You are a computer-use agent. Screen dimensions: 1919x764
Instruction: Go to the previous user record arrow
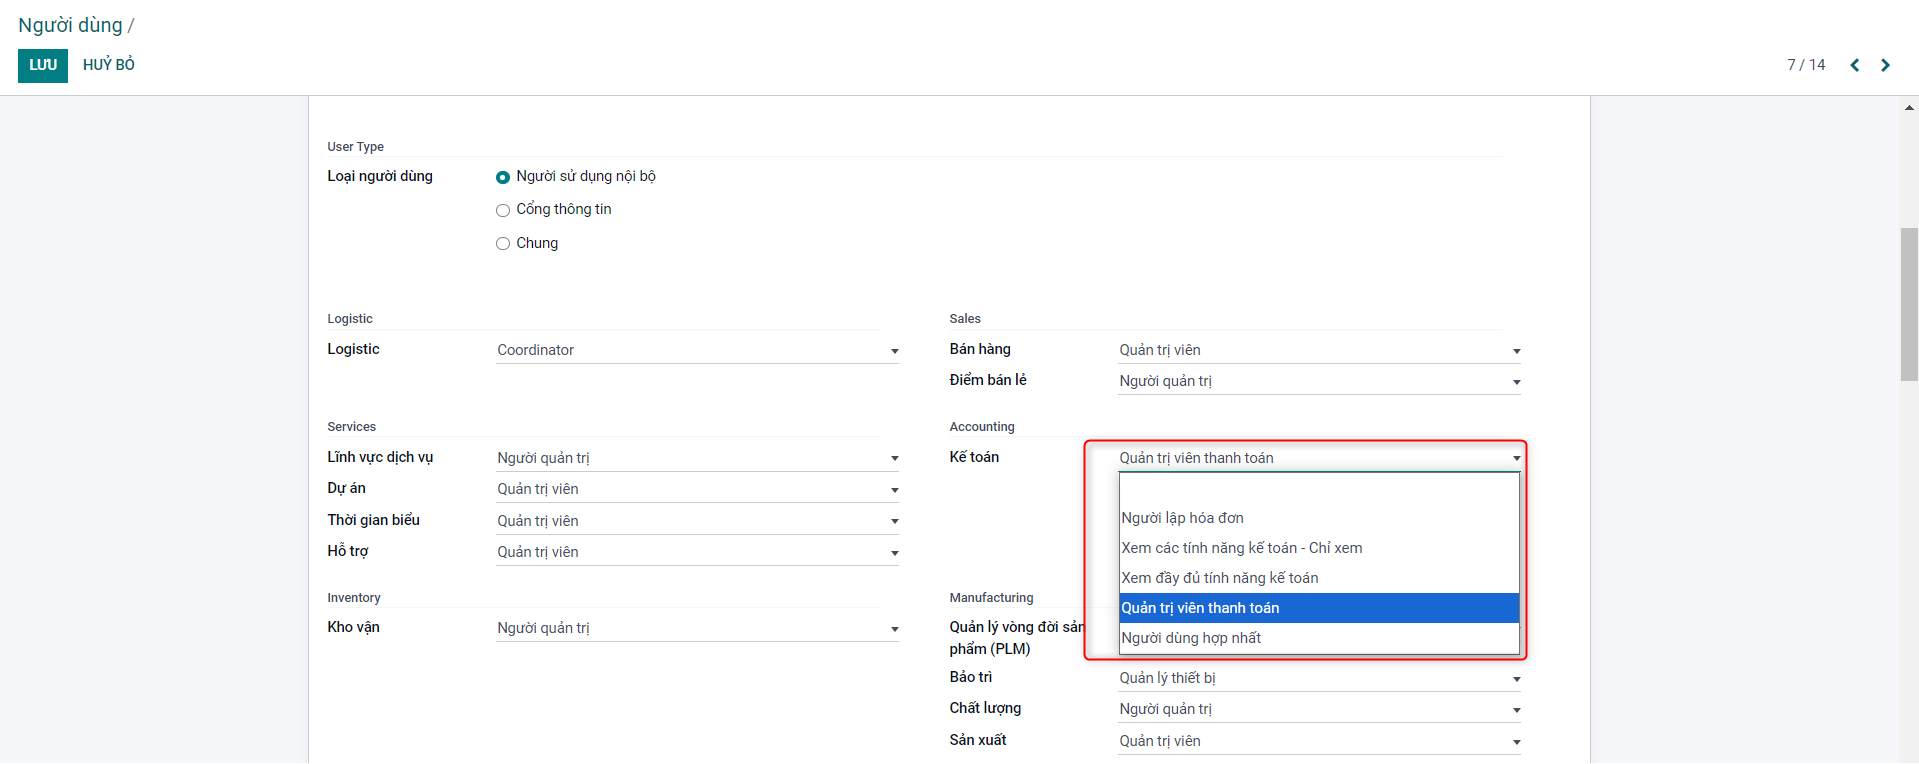[1854, 65]
